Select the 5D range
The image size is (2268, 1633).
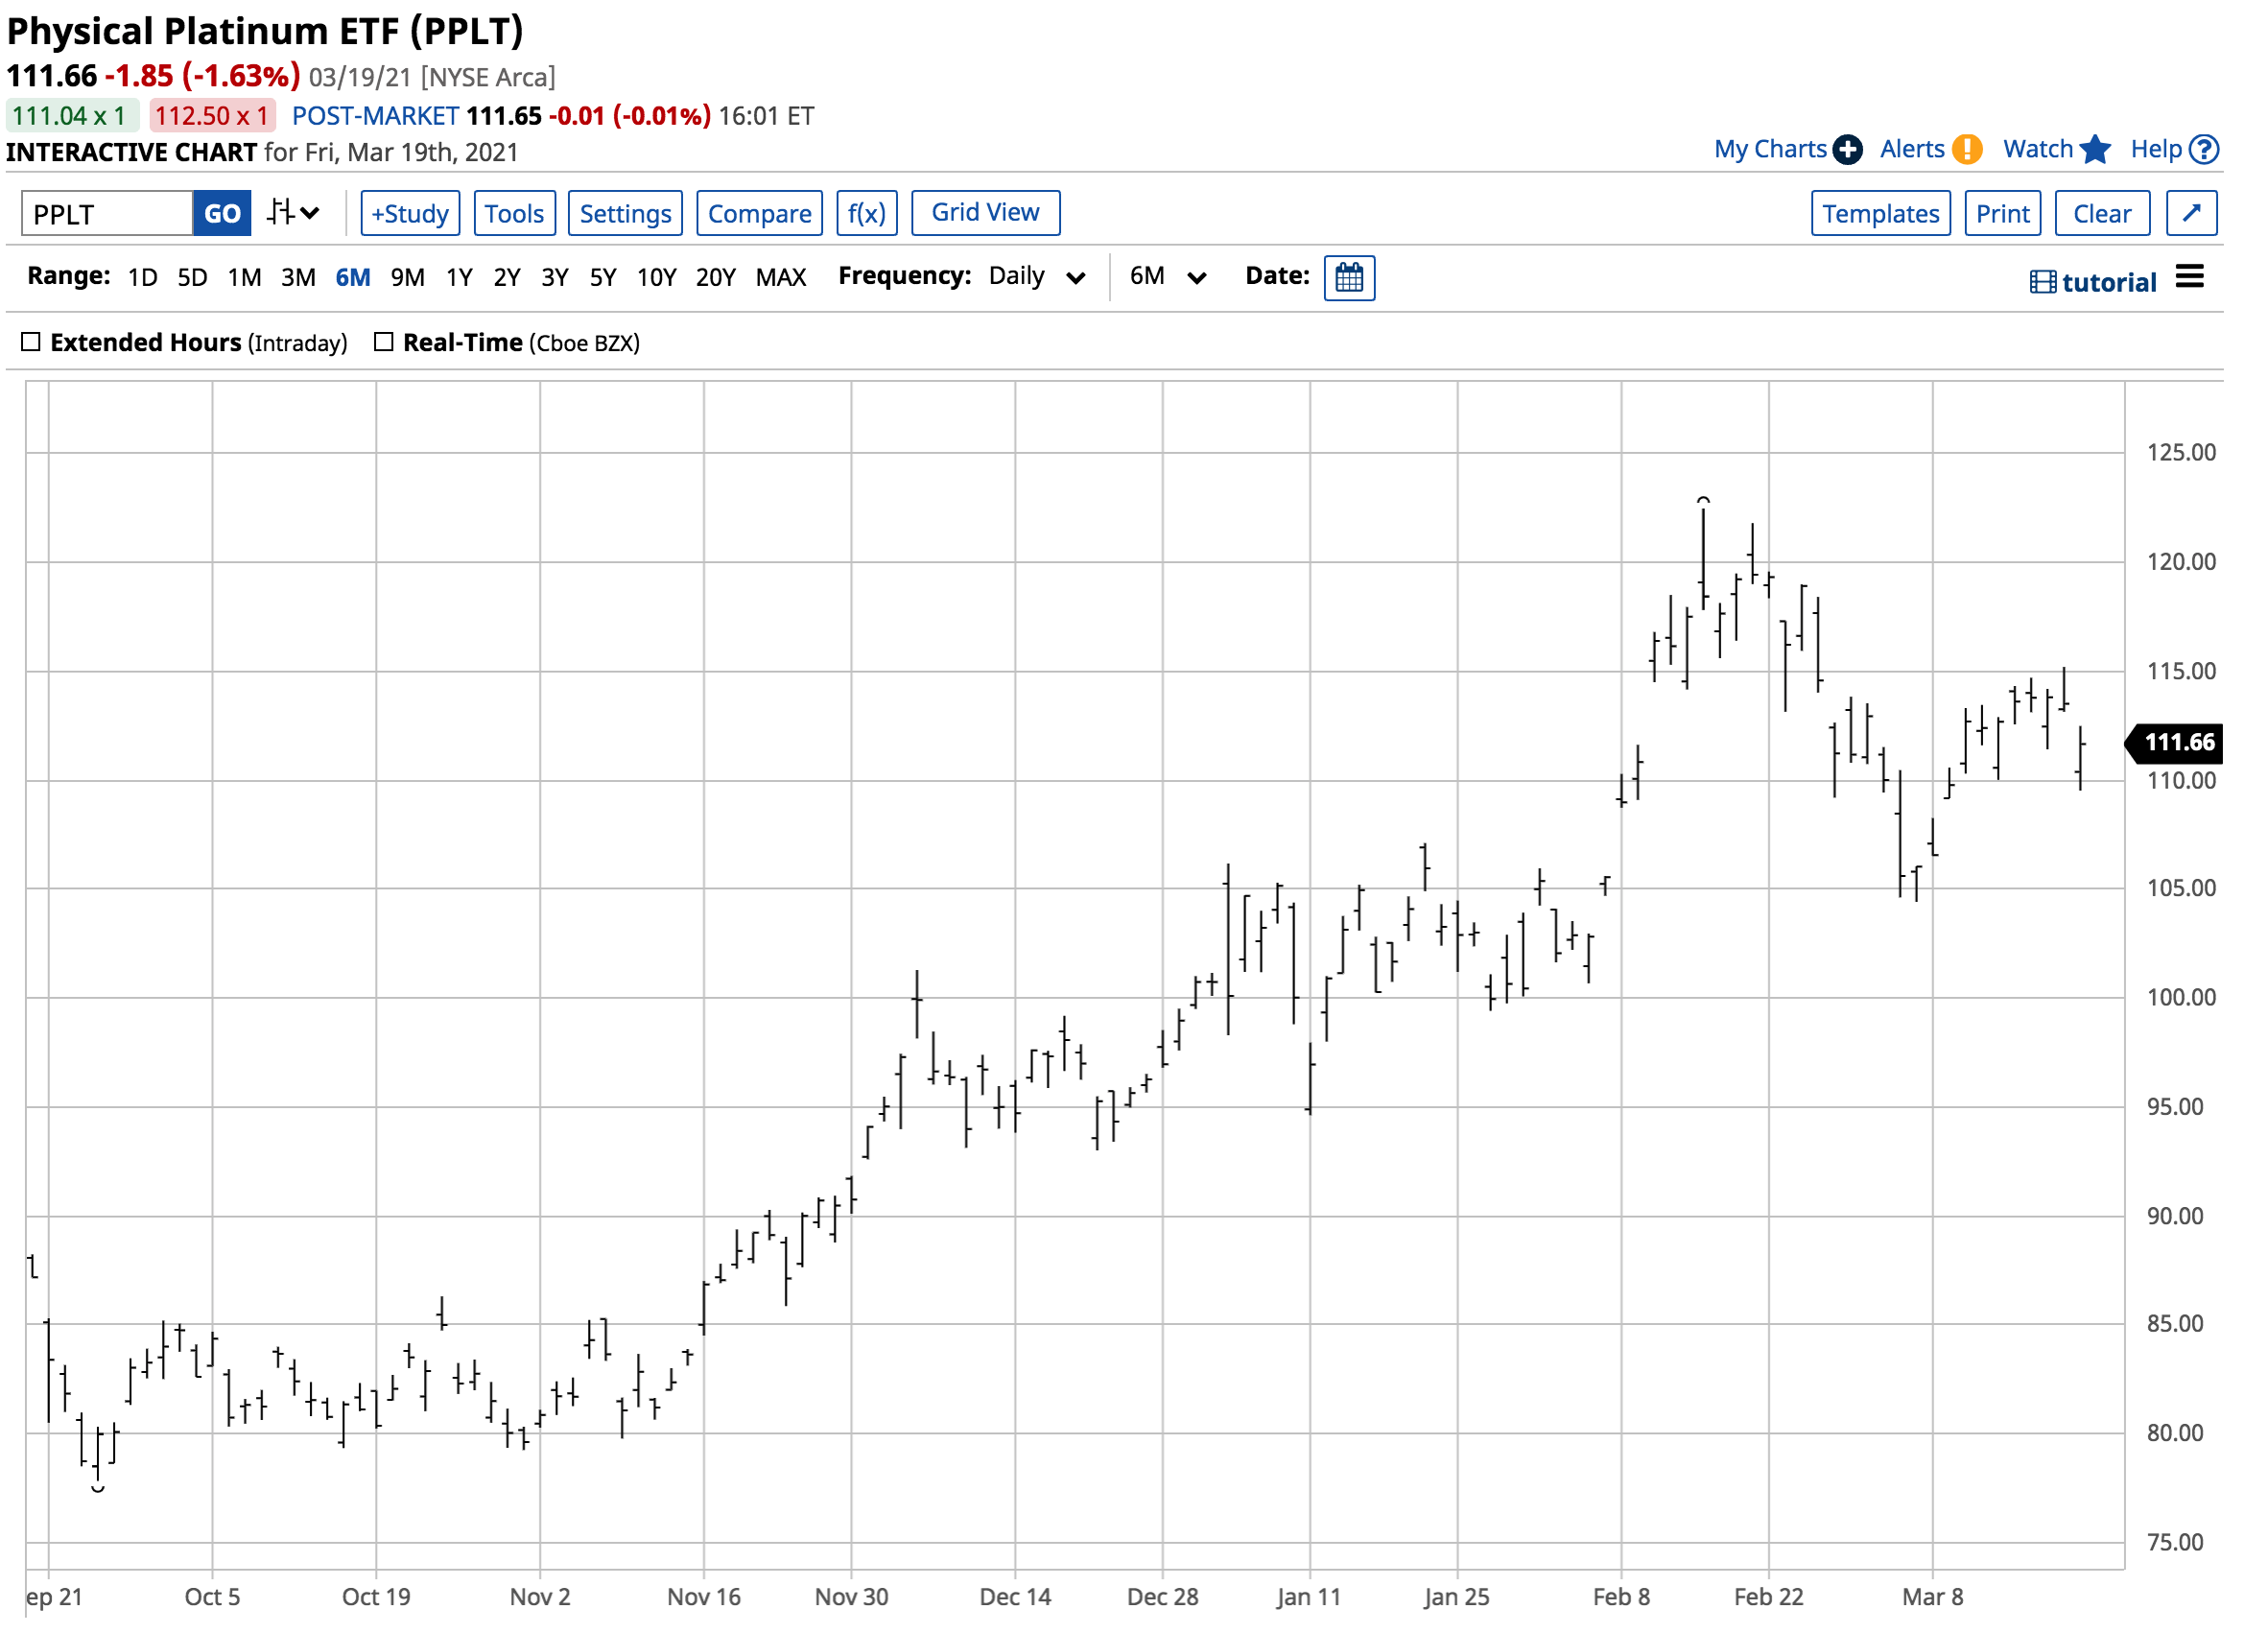[193, 278]
